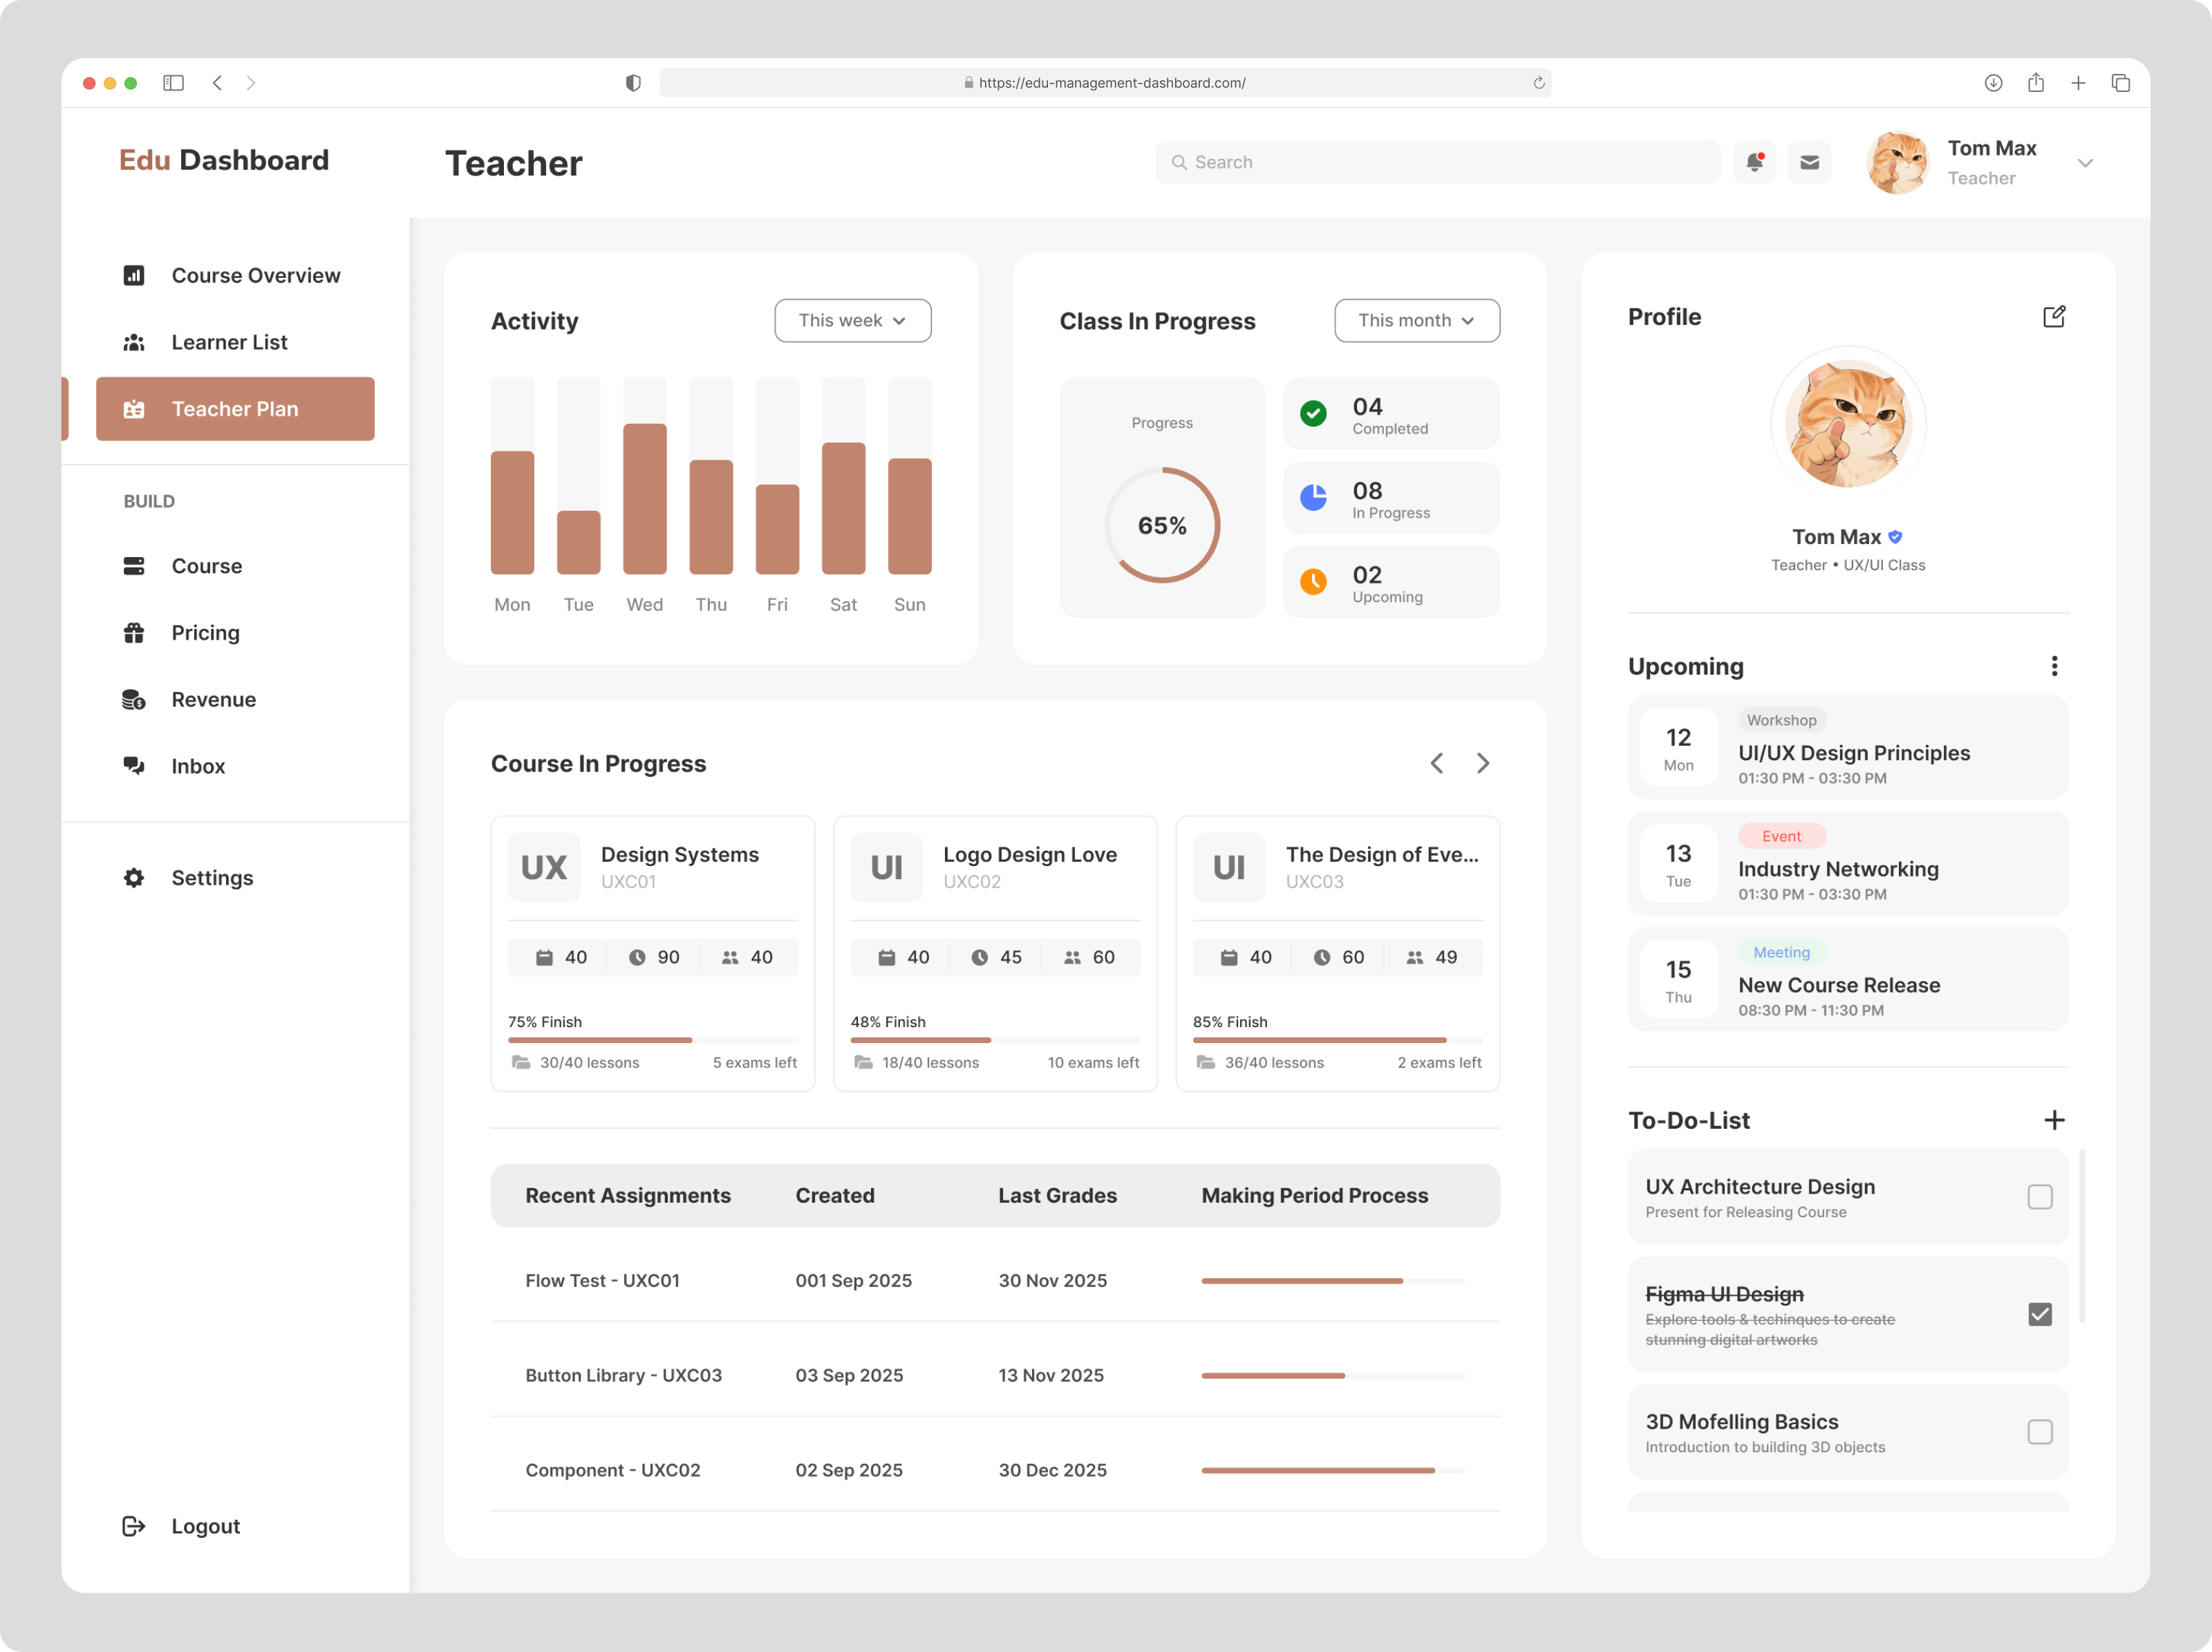Click the edit profile pencil icon
Viewport: 2212px width, 1652px height.
[2055, 316]
